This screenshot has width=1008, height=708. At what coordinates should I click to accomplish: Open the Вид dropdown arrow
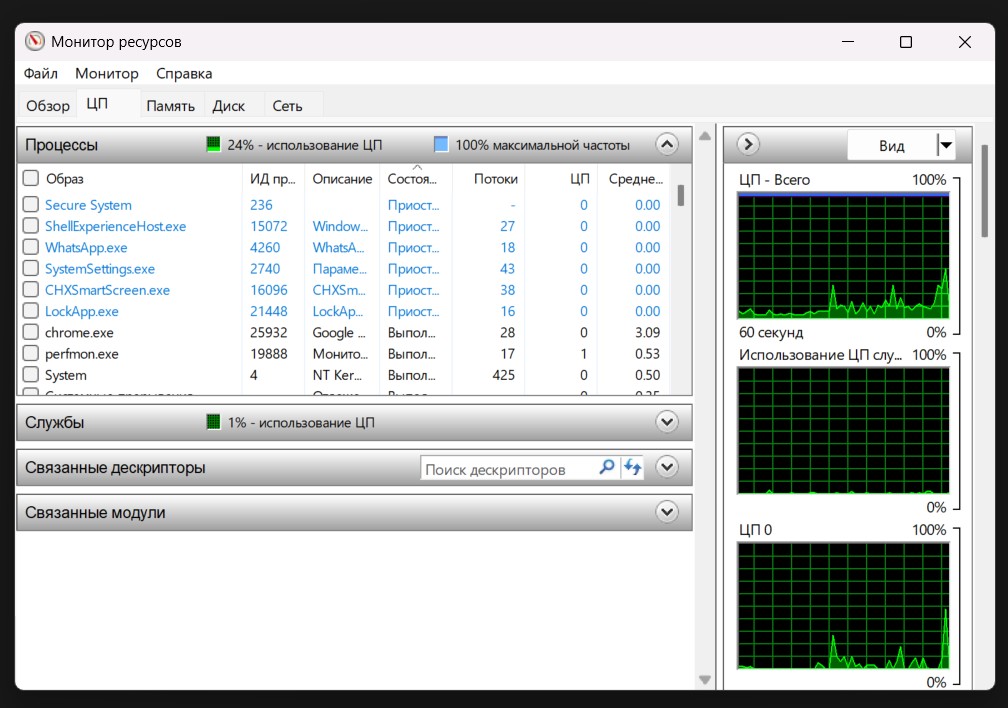click(946, 145)
